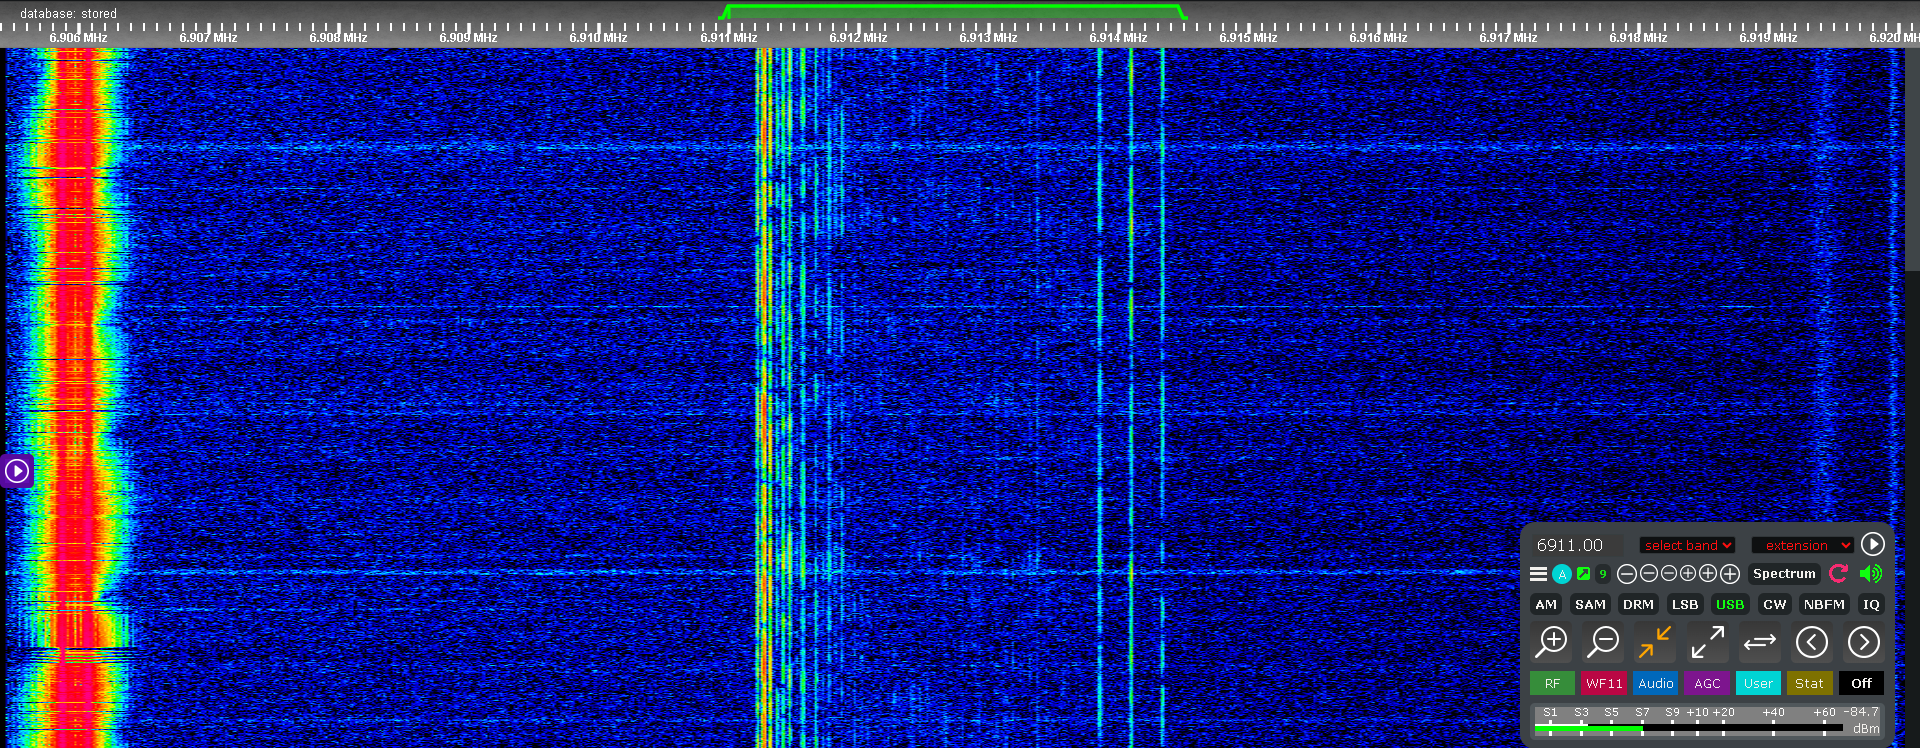
Task: Step frequency down with the medium minus circle
Action: (x=1649, y=573)
